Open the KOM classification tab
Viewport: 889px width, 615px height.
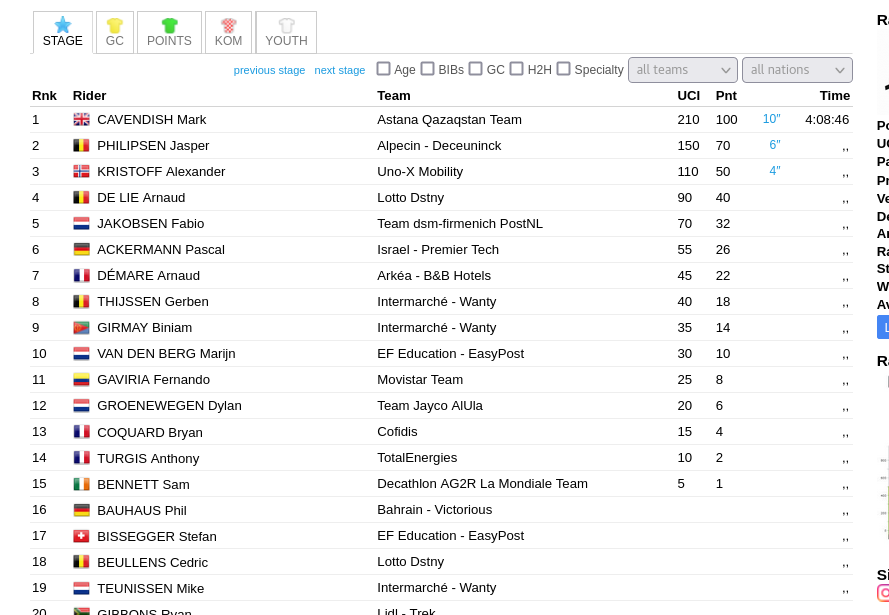coord(228,33)
